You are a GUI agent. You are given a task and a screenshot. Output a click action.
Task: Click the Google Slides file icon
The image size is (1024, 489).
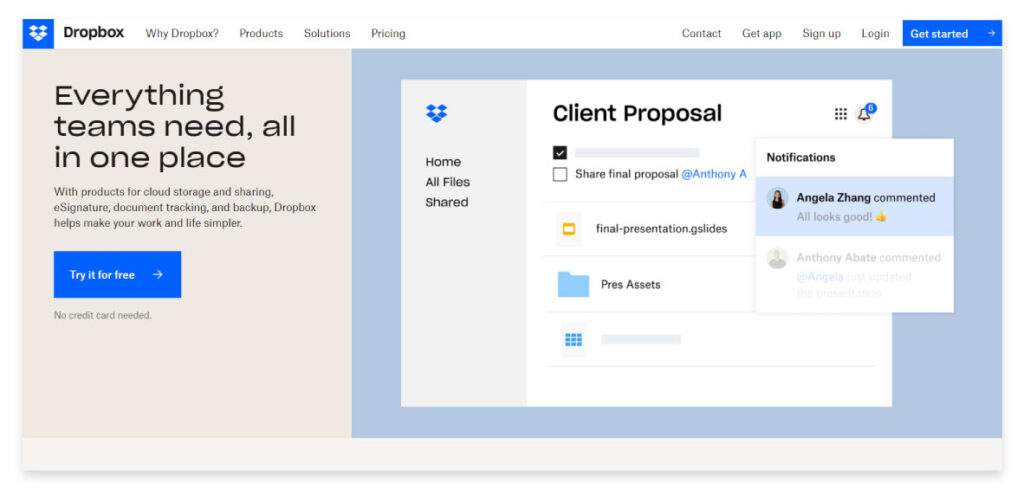pos(568,229)
